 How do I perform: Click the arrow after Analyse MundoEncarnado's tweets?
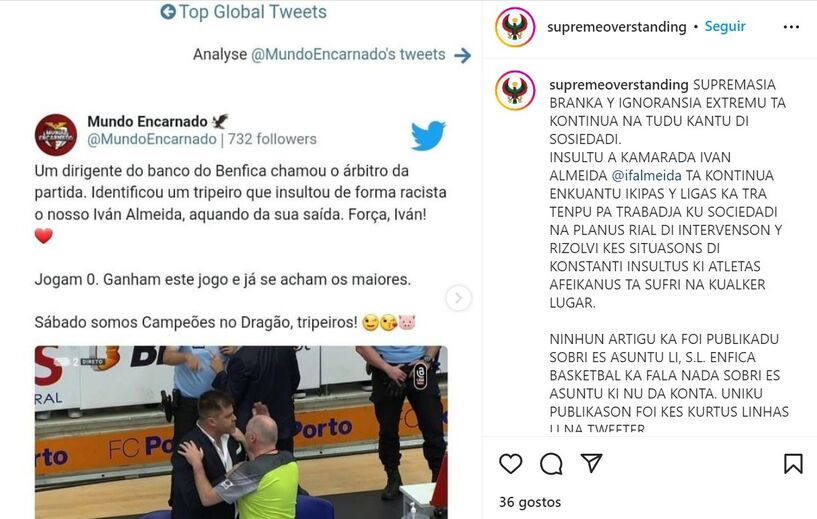[462, 55]
